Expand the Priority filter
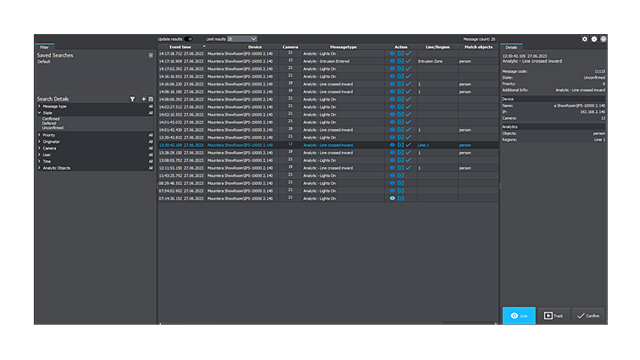 pos(40,135)
